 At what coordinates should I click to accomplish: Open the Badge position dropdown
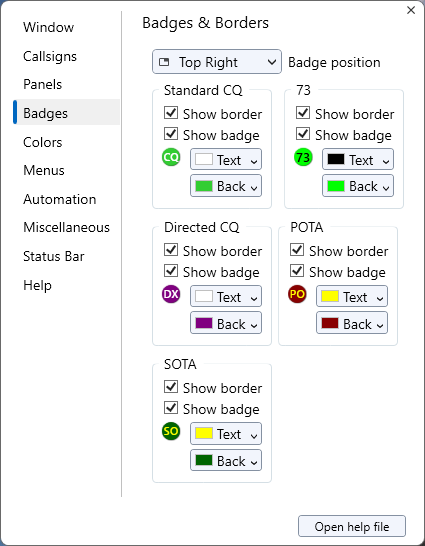tap(217, 62)
